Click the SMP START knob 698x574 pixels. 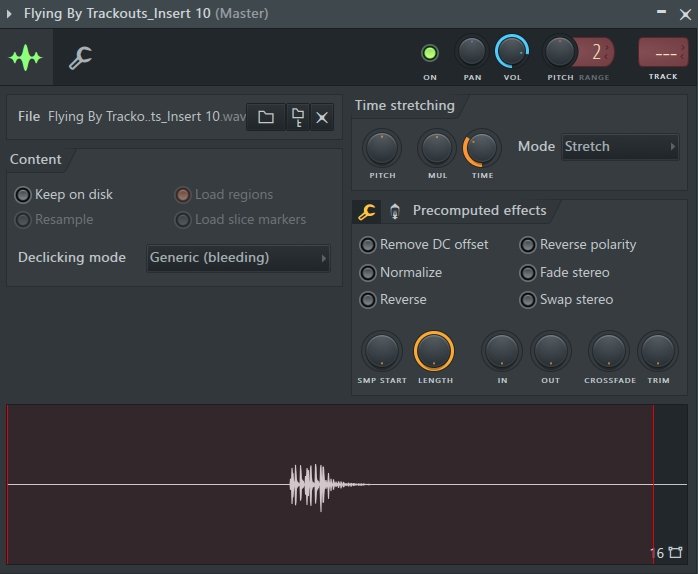(381, 351)
